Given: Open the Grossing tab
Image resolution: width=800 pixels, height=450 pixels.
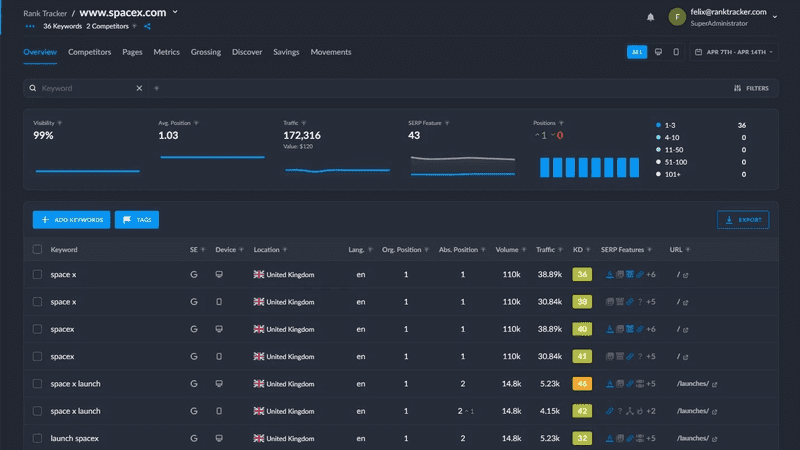Looking at the screenshot, I should click(x=206, y=52).
